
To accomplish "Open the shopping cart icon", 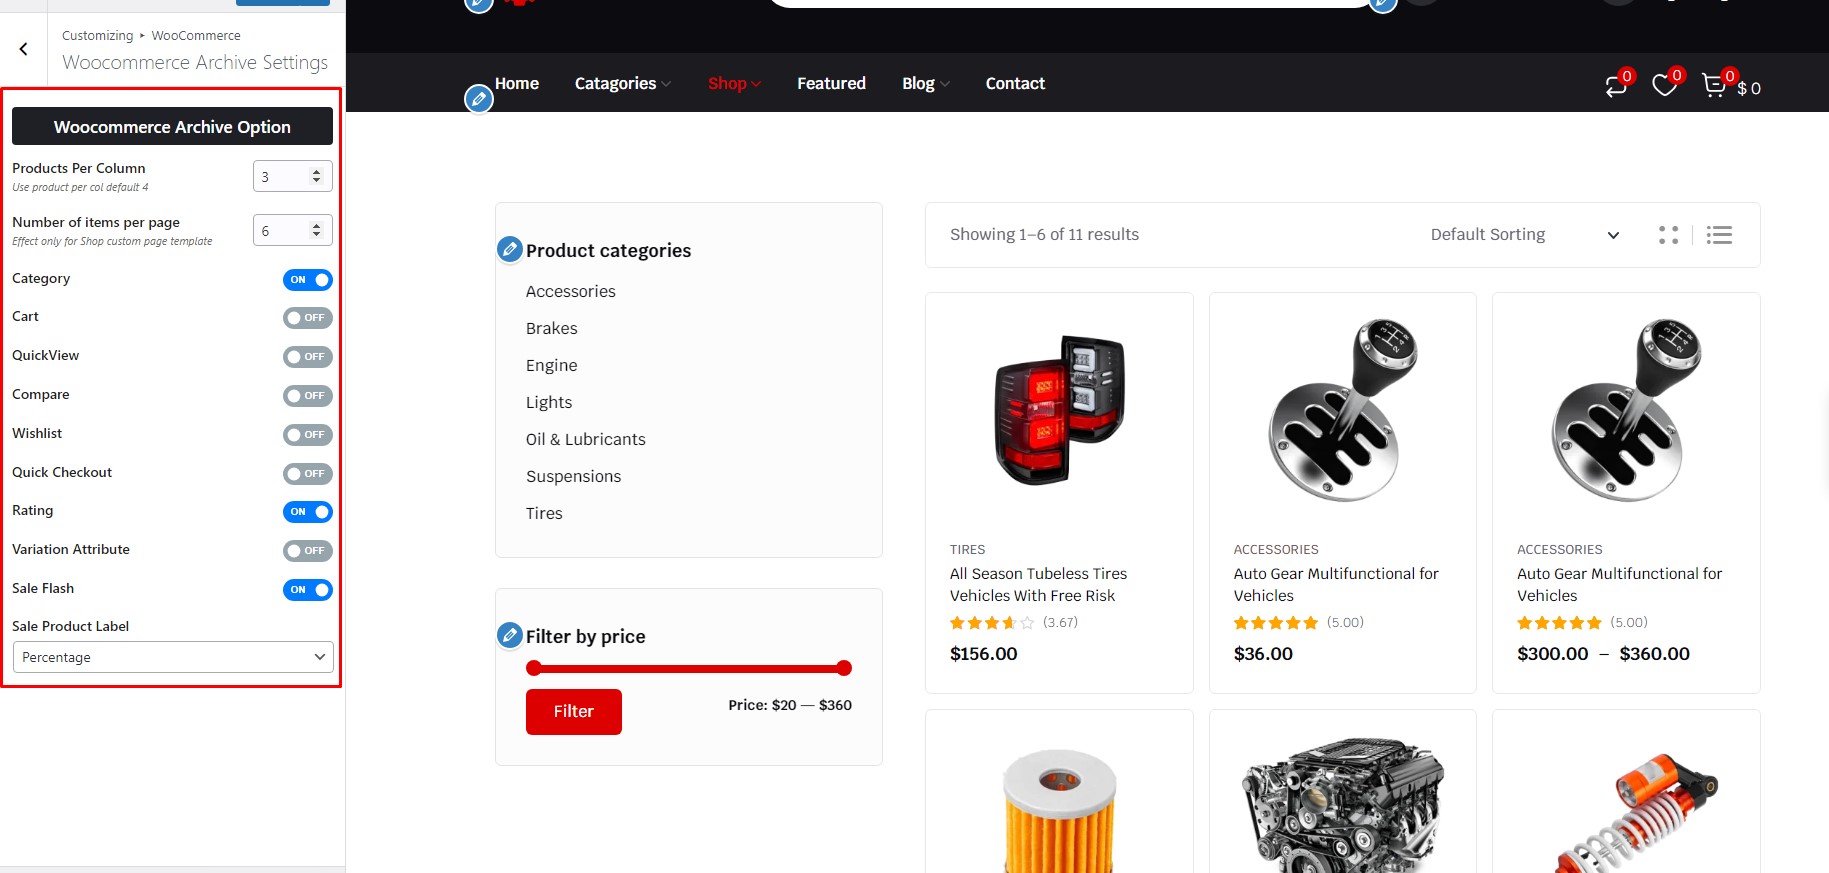I will pos(1714,86).
